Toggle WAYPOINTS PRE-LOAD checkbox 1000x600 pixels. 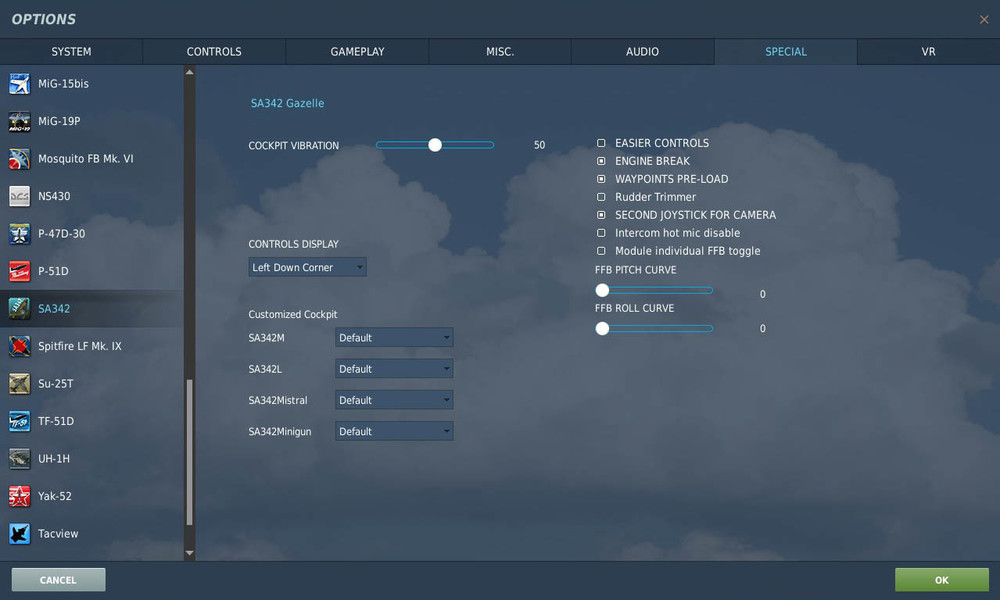(601, 179)
